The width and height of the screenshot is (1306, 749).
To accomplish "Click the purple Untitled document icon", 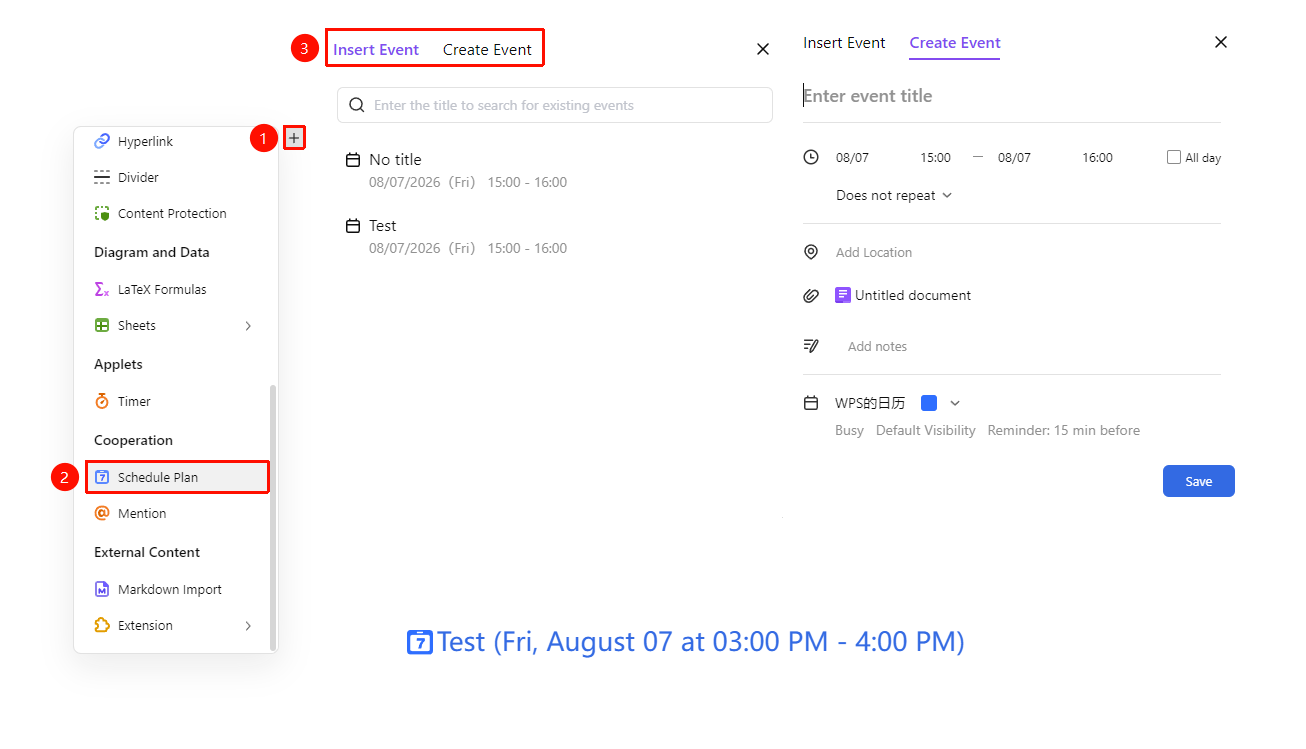I will (843, 295).
